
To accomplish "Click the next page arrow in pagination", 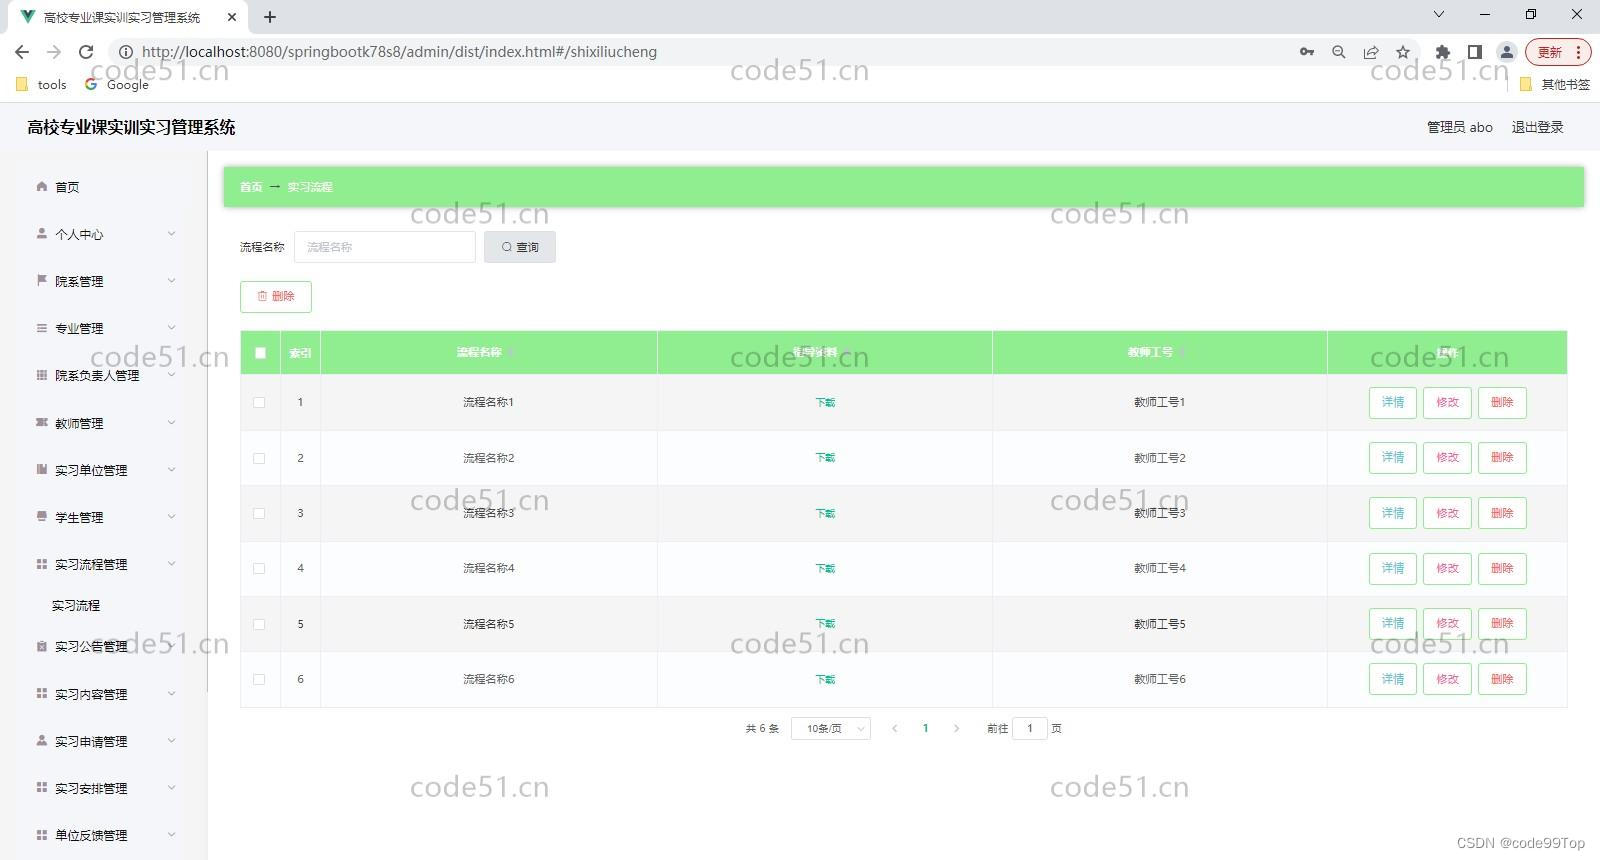I will pyautogui.click(x=956, y=728).
